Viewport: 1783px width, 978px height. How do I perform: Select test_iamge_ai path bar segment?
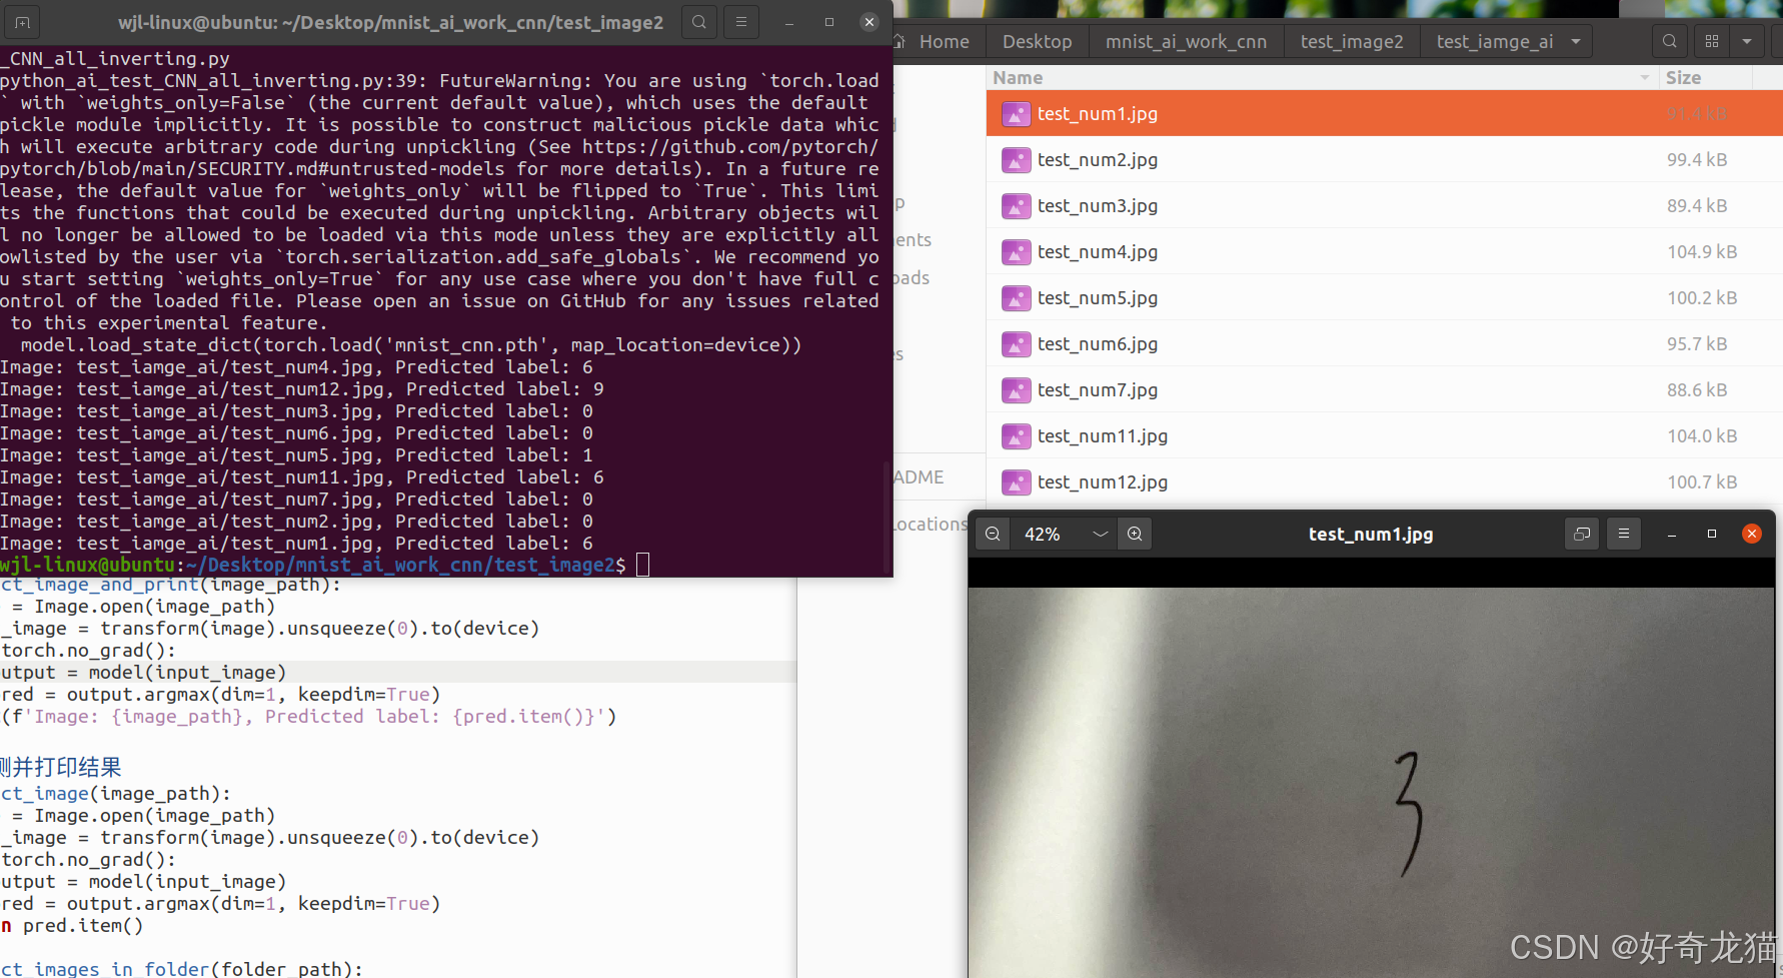coord(1495,42)
